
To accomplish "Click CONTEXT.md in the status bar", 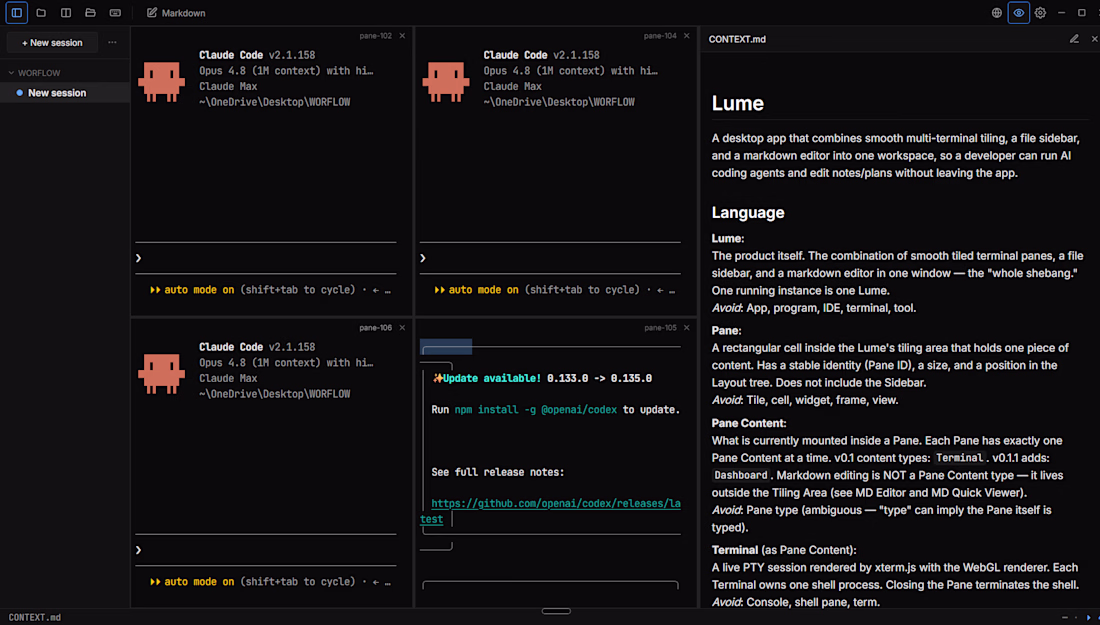I will 34,617.
